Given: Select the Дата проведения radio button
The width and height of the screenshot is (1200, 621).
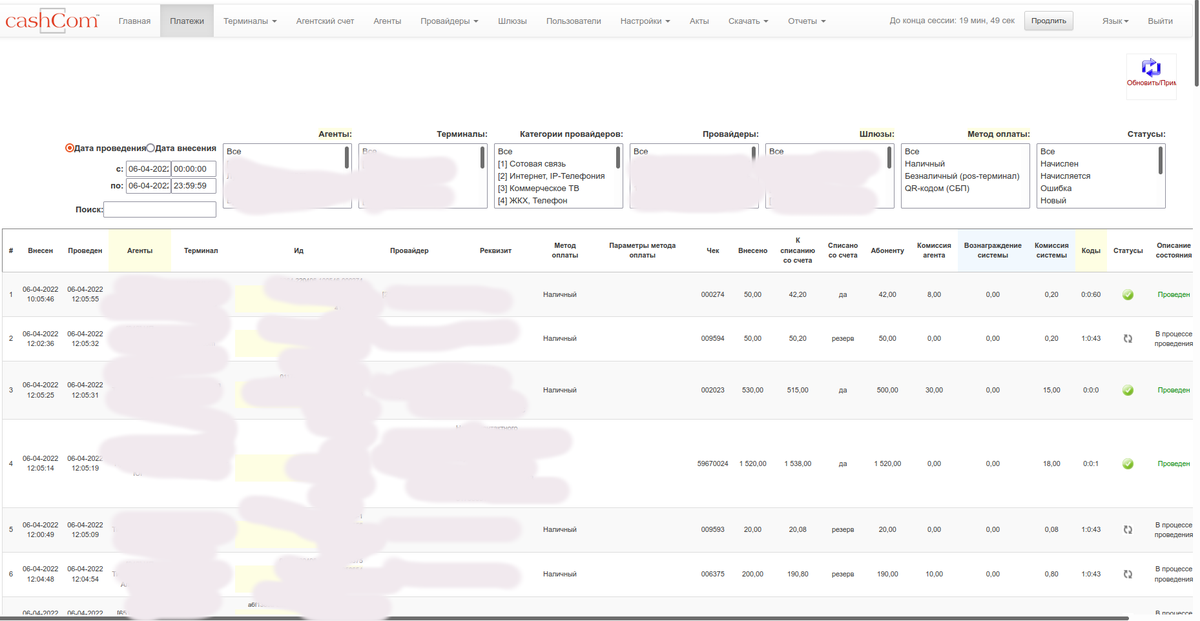Looking at the screenshot, I should (70, 148).
